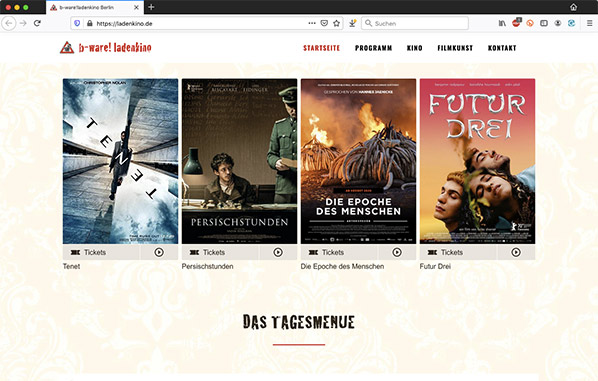Click the padlock site security icon

coord(90,23)
